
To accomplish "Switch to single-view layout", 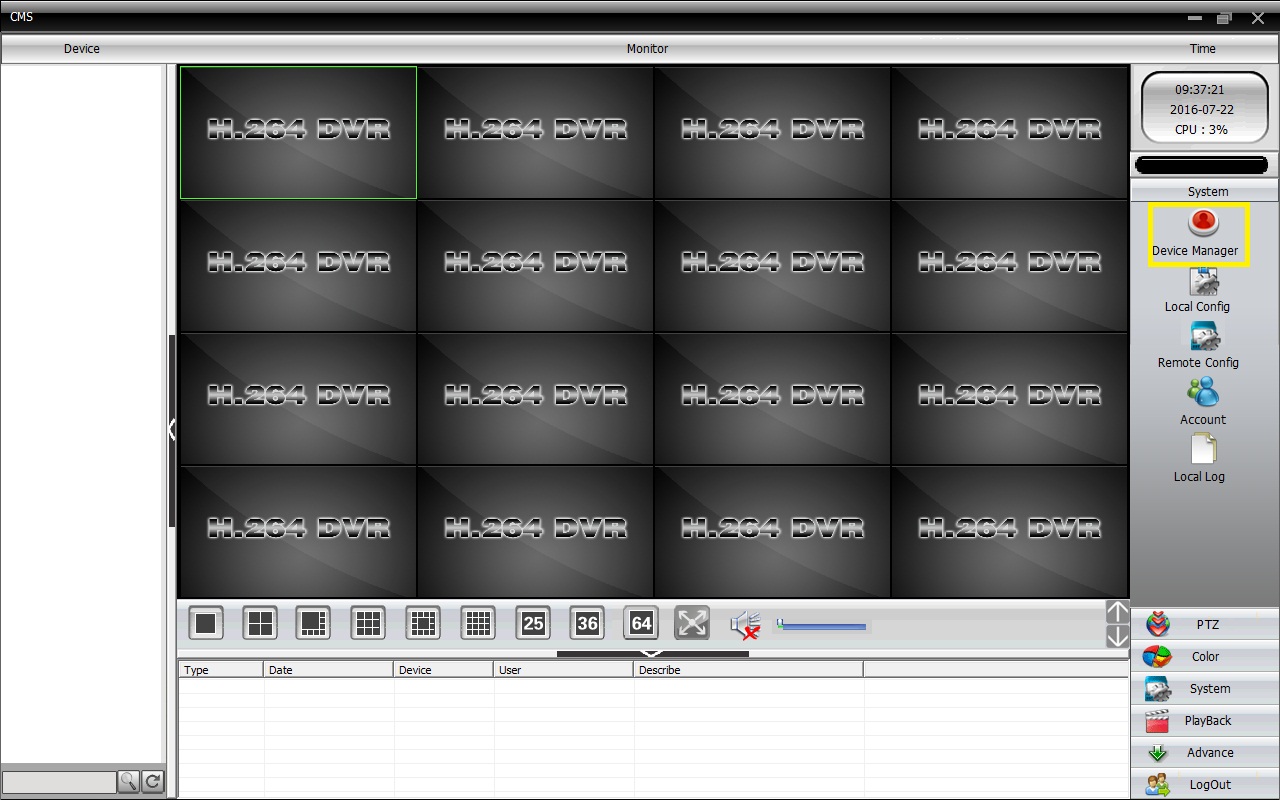I will point(206,624).
